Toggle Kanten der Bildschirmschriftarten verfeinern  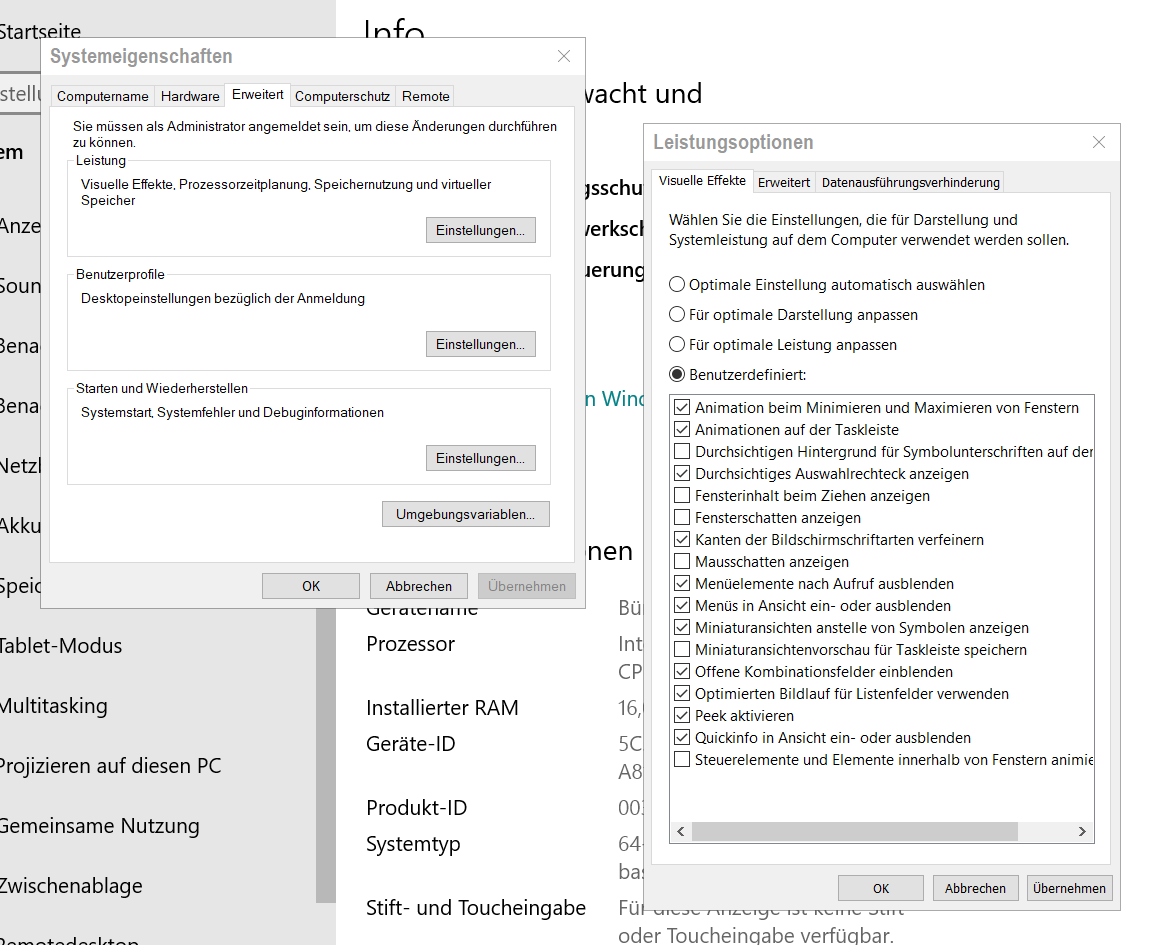click(682, 539)
